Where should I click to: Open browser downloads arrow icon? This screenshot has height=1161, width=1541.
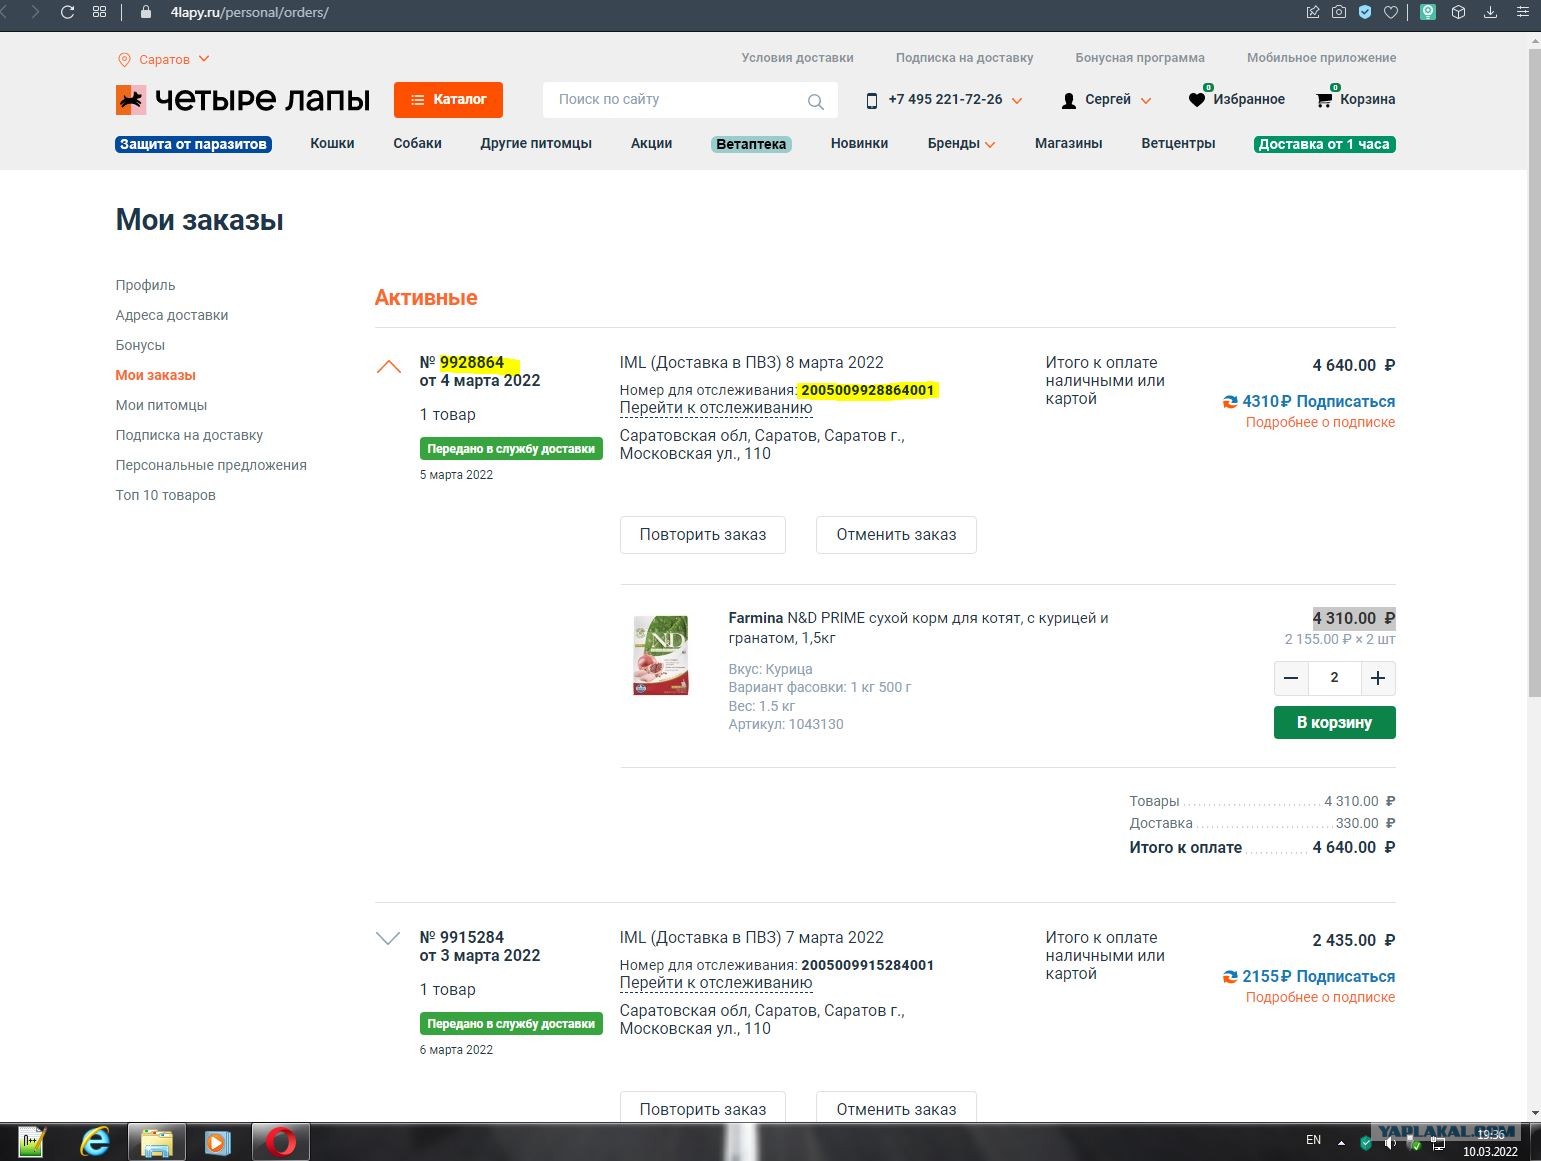point(1490,13)
